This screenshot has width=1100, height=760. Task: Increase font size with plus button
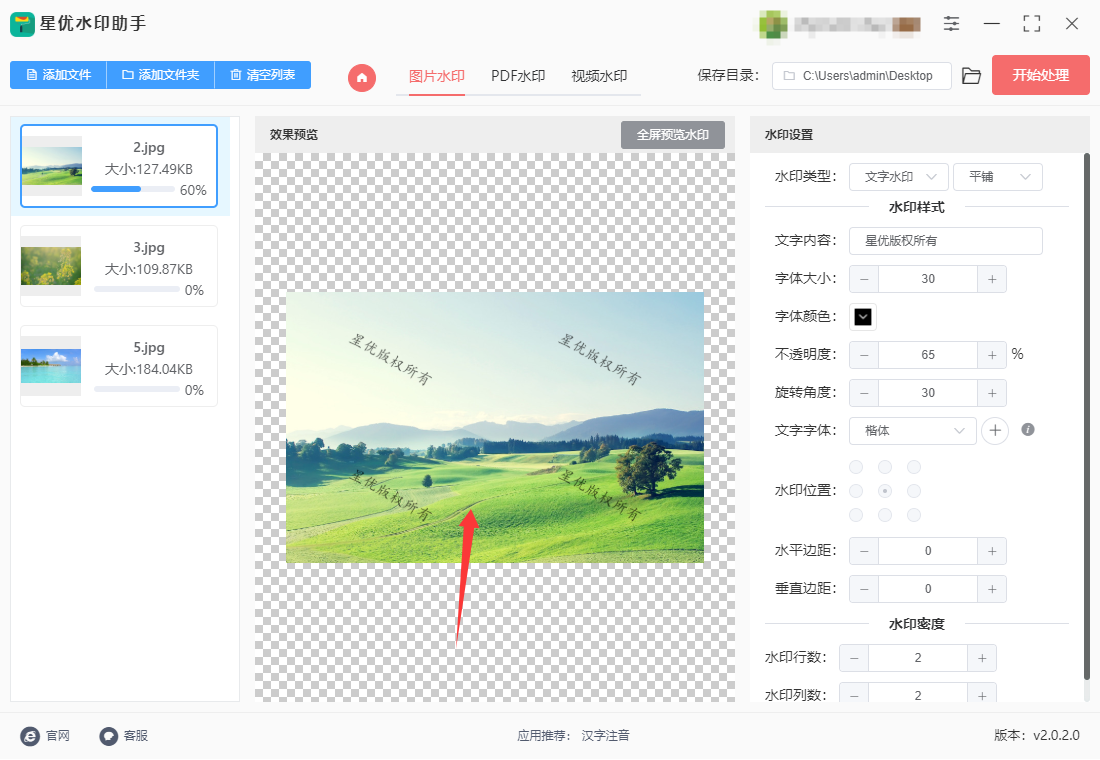[992, 279]
